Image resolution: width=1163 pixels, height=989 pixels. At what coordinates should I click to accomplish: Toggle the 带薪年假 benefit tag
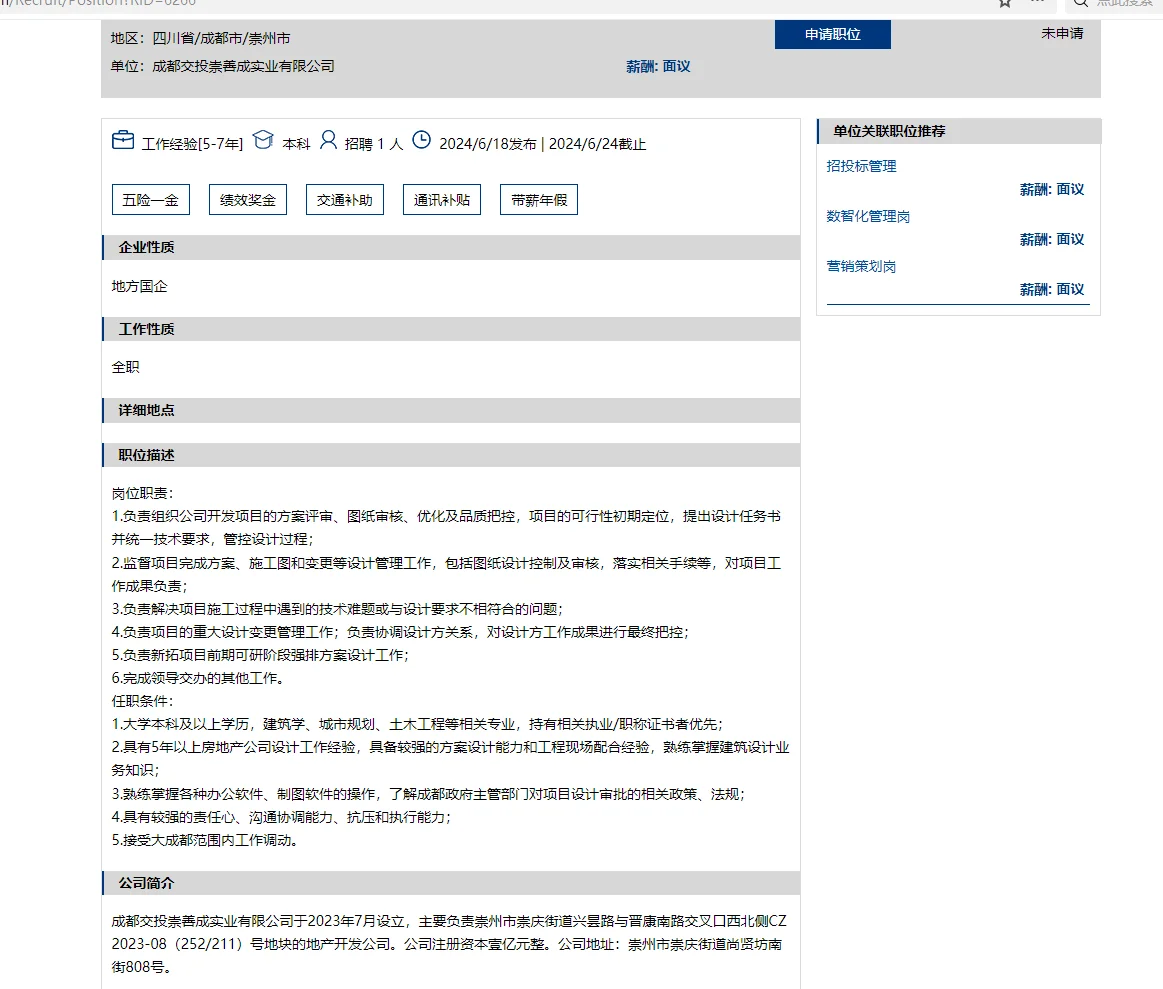click(538, 199)
